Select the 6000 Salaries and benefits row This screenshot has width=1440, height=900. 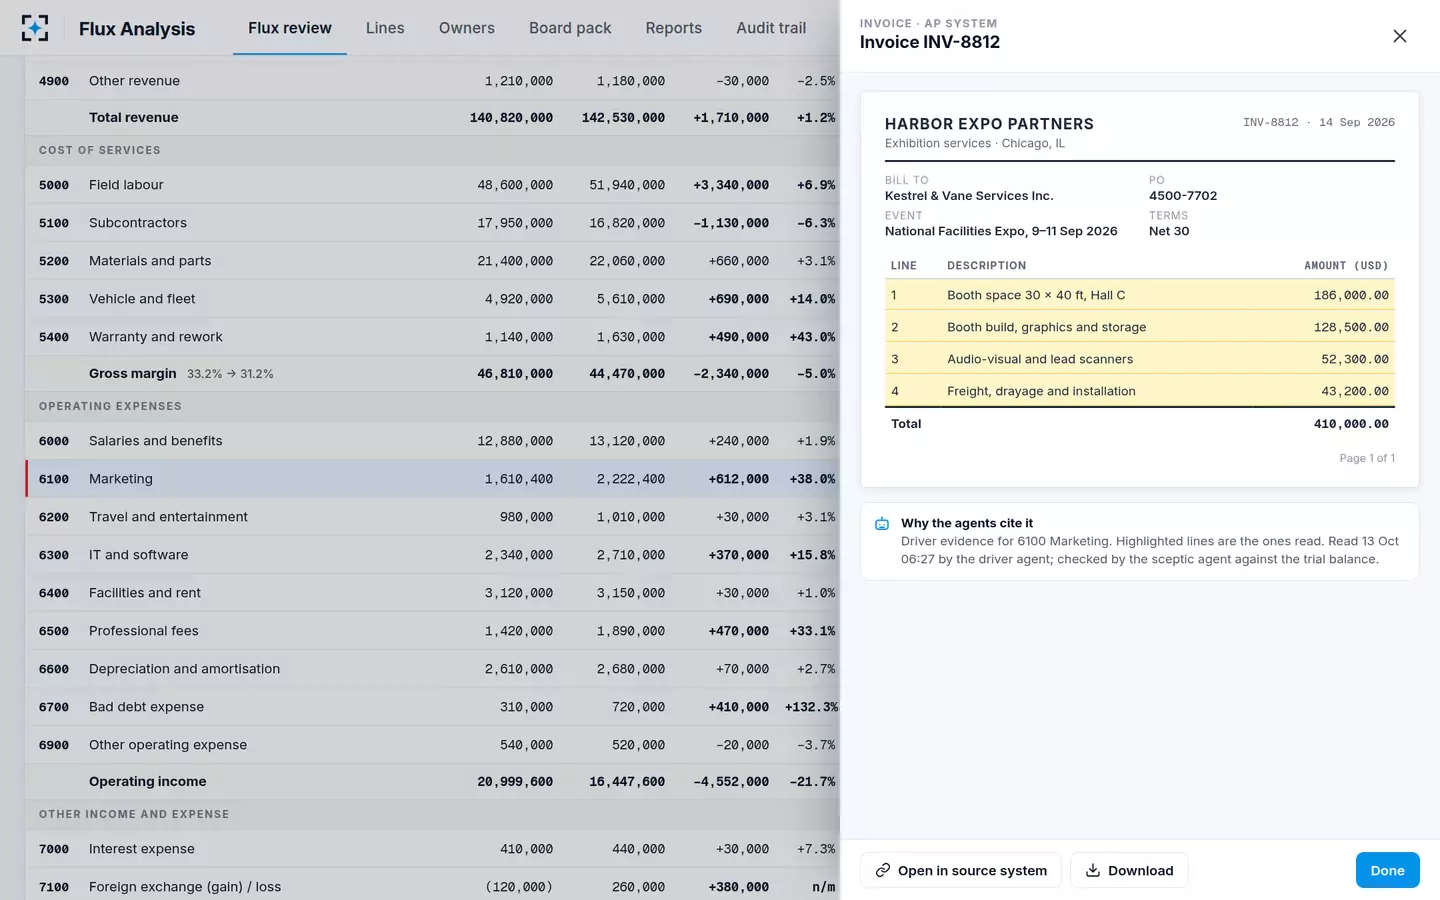click(433, 441)
